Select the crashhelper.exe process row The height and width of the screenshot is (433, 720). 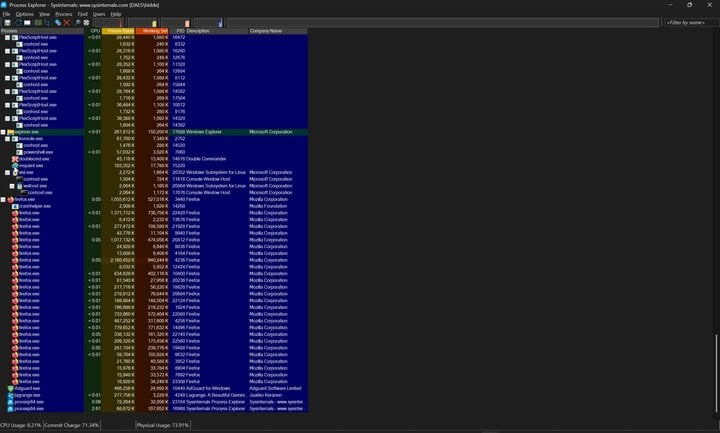click(154, 206)
